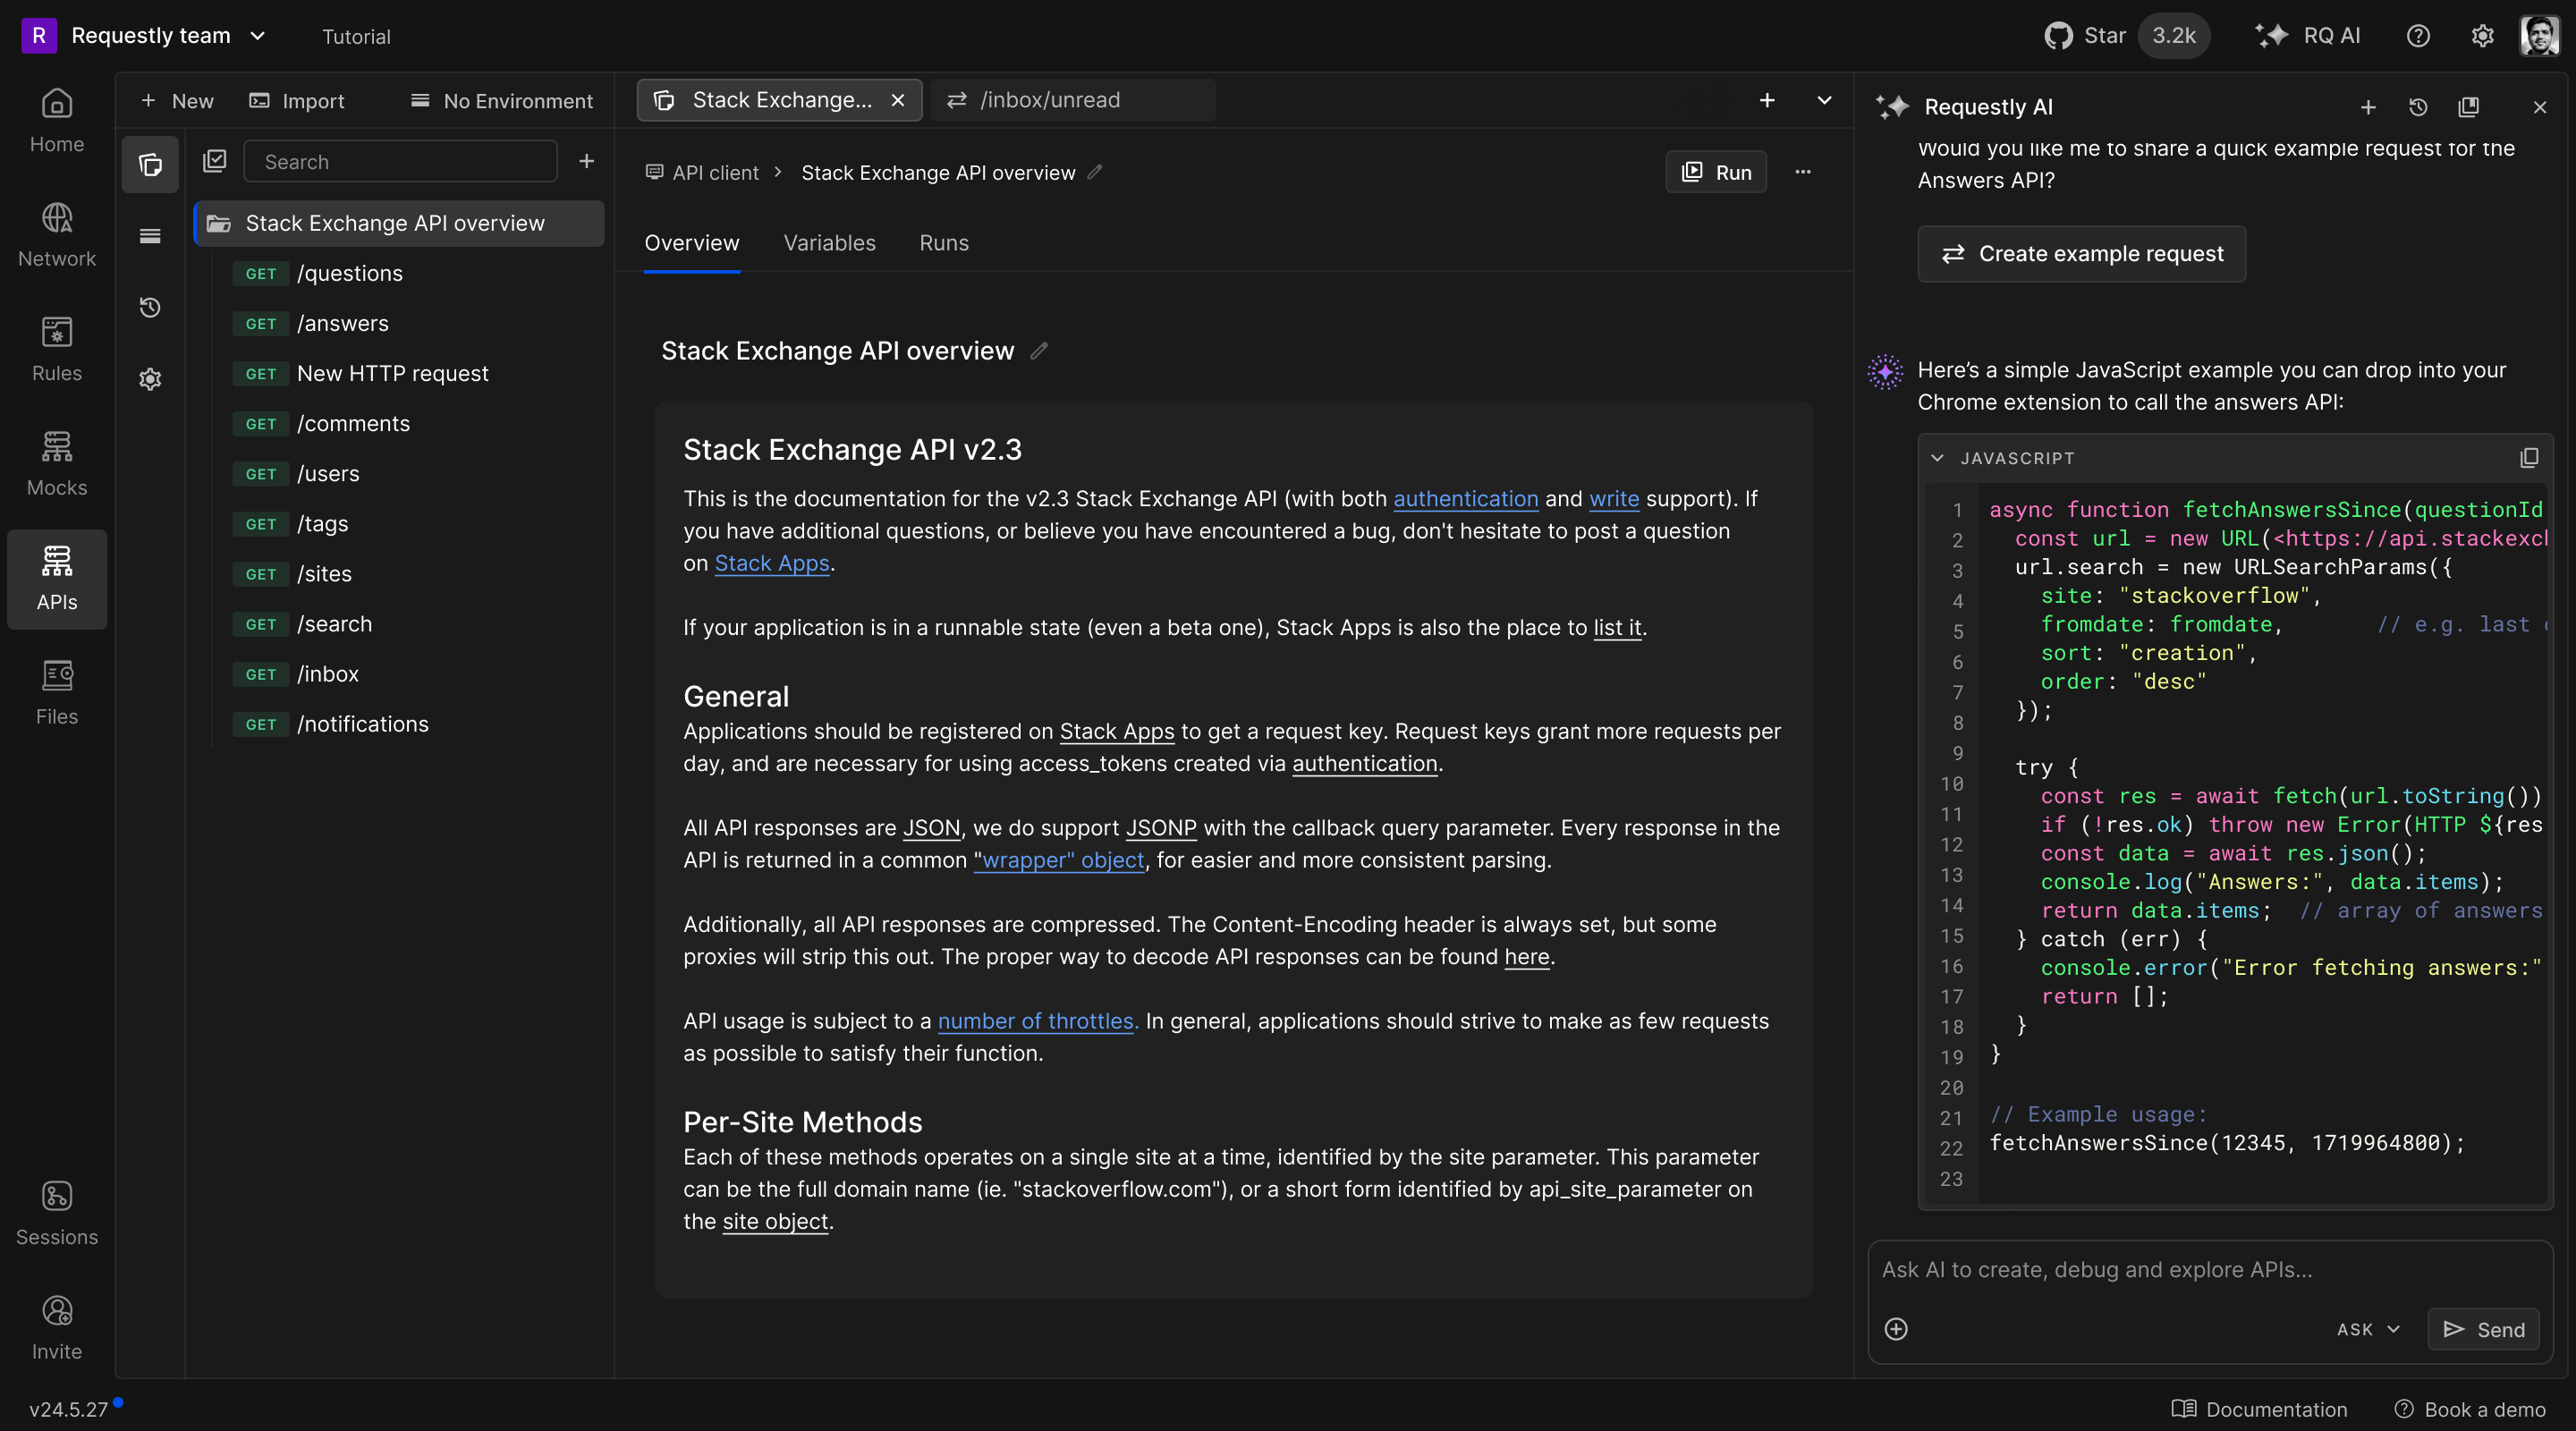
Task: Open the help question mark icon
Action: (x=2418, y=36)
